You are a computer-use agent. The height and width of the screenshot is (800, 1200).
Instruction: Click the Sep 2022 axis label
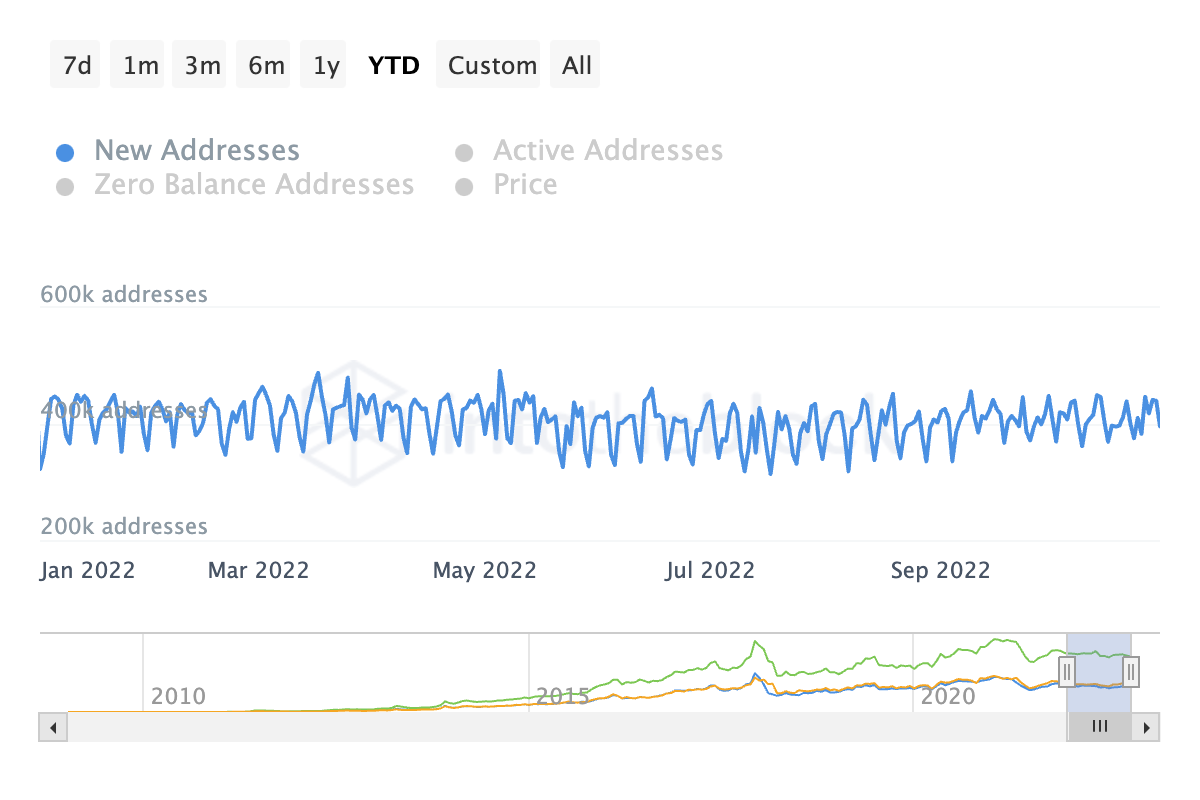[940, 571]
